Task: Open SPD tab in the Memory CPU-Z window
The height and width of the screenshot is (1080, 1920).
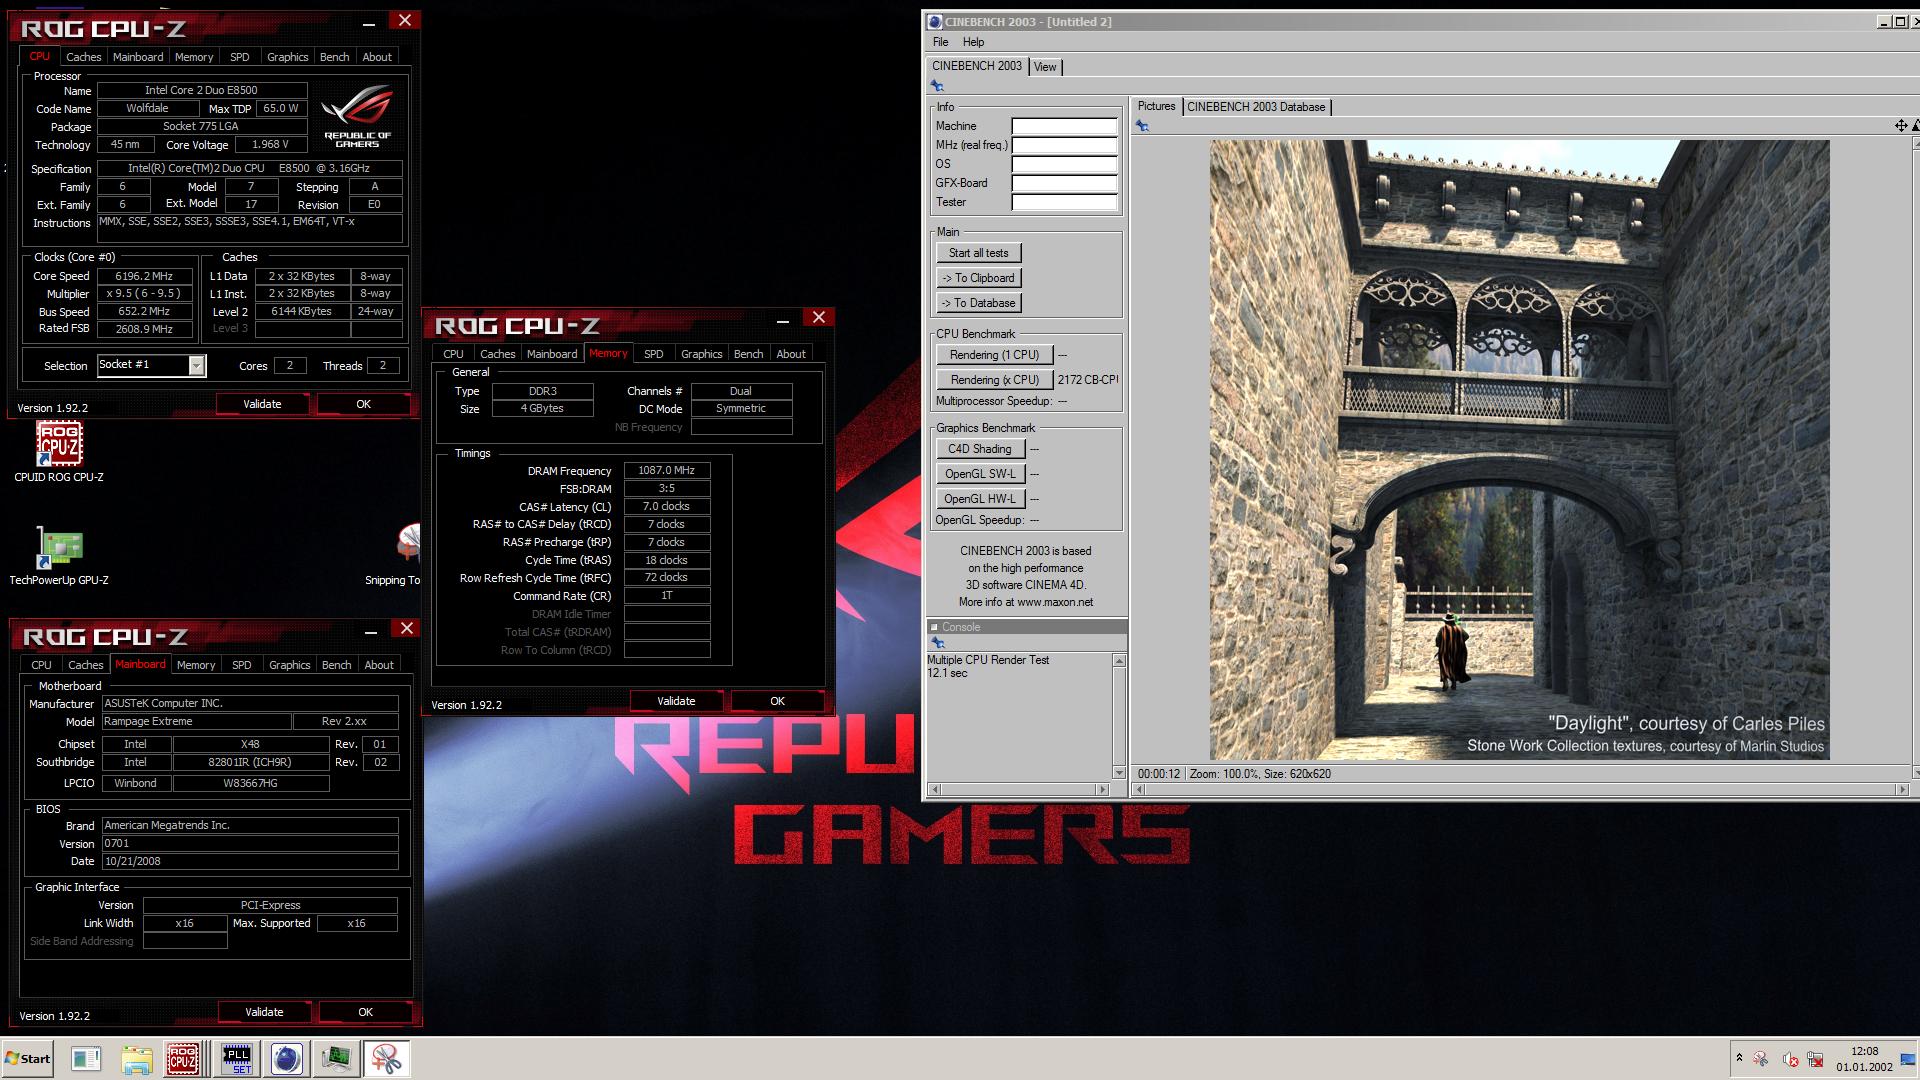Action: [x=653, y=354]
